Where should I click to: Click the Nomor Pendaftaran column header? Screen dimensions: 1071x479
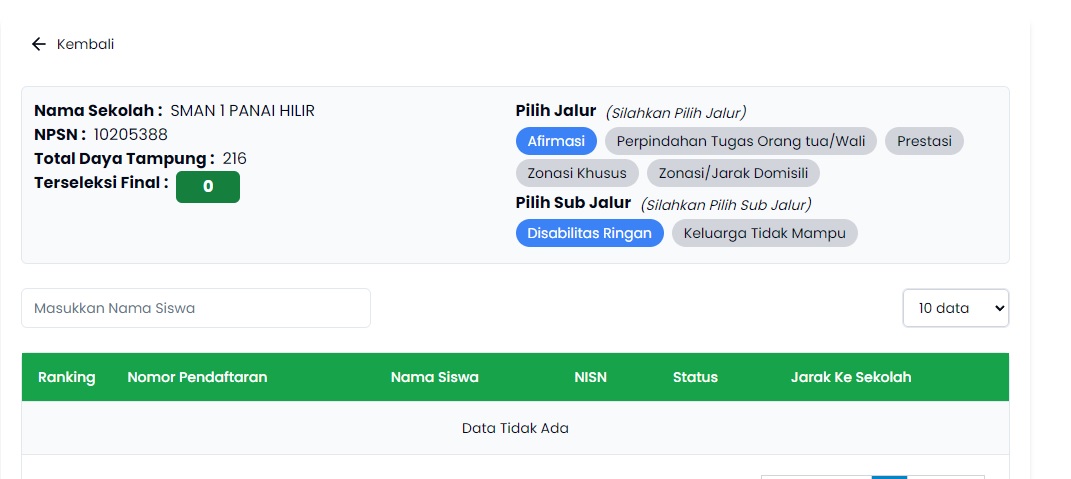pos(197,377)
